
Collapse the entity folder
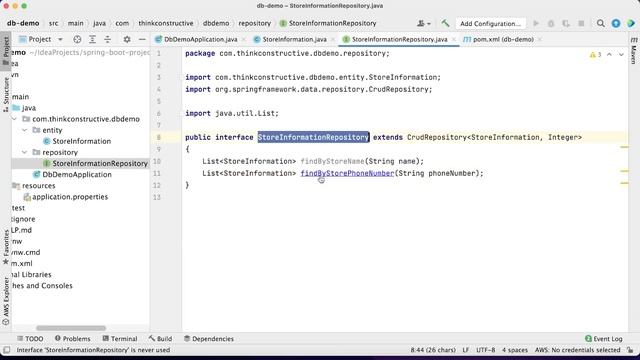tap(25, 130)
